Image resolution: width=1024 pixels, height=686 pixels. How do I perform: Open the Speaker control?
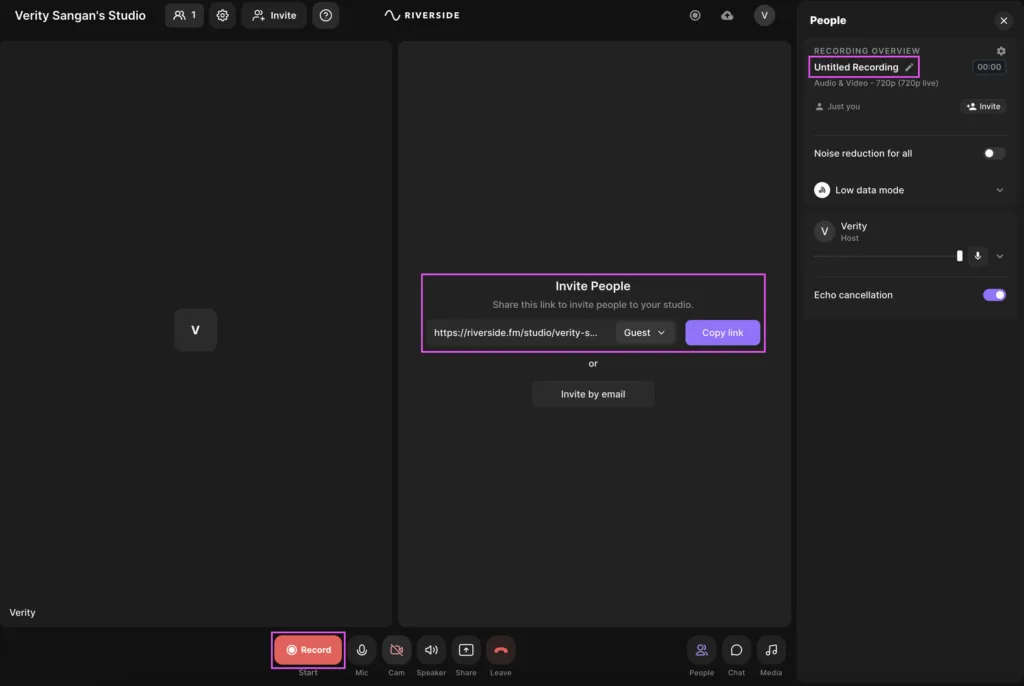click(x=431, y=650)
